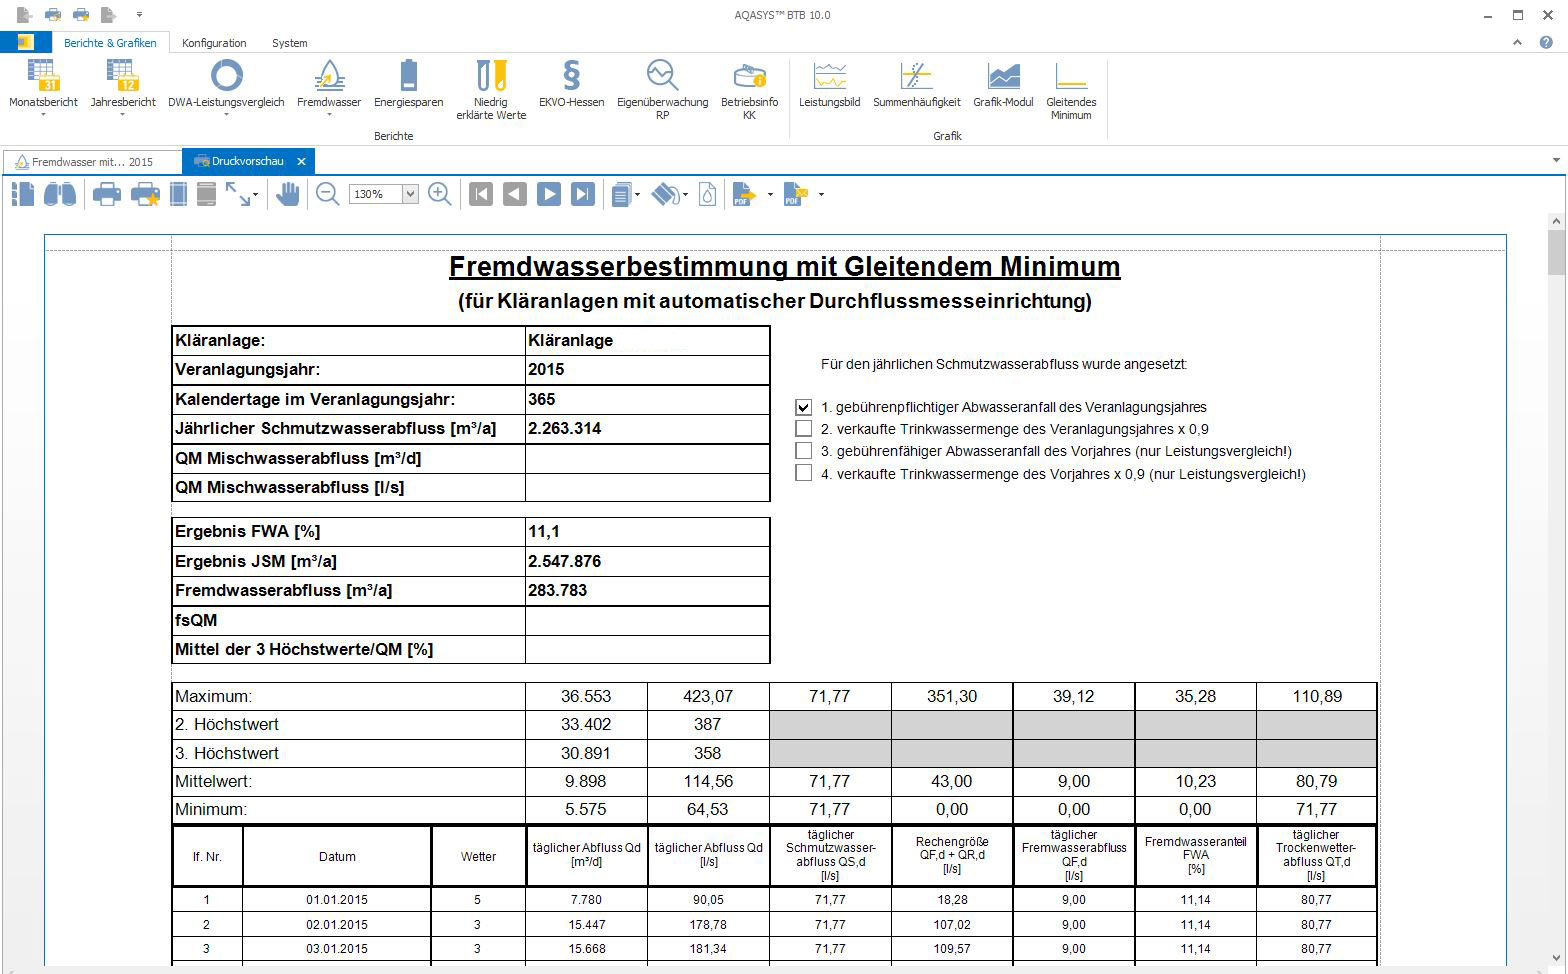Screen dimensions: 1568x974
Task: Click the watermark droplet icon
Action: [707, 194]
